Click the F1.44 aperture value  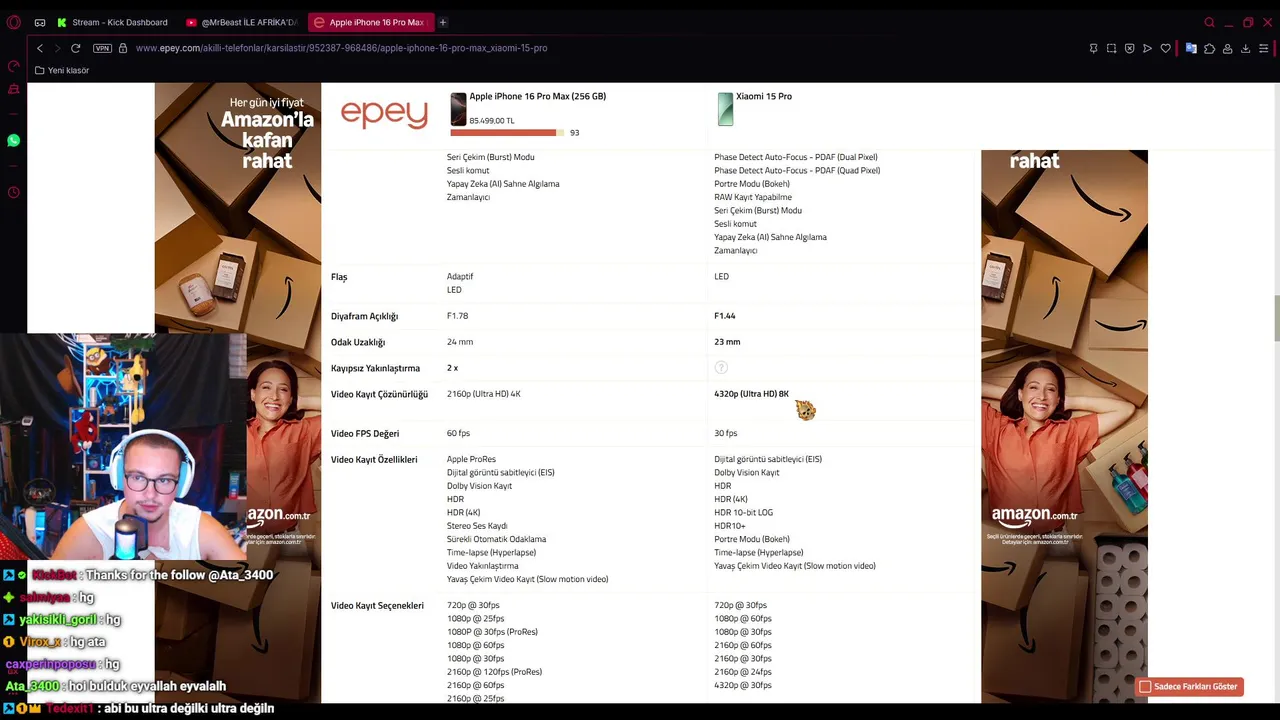724,316
